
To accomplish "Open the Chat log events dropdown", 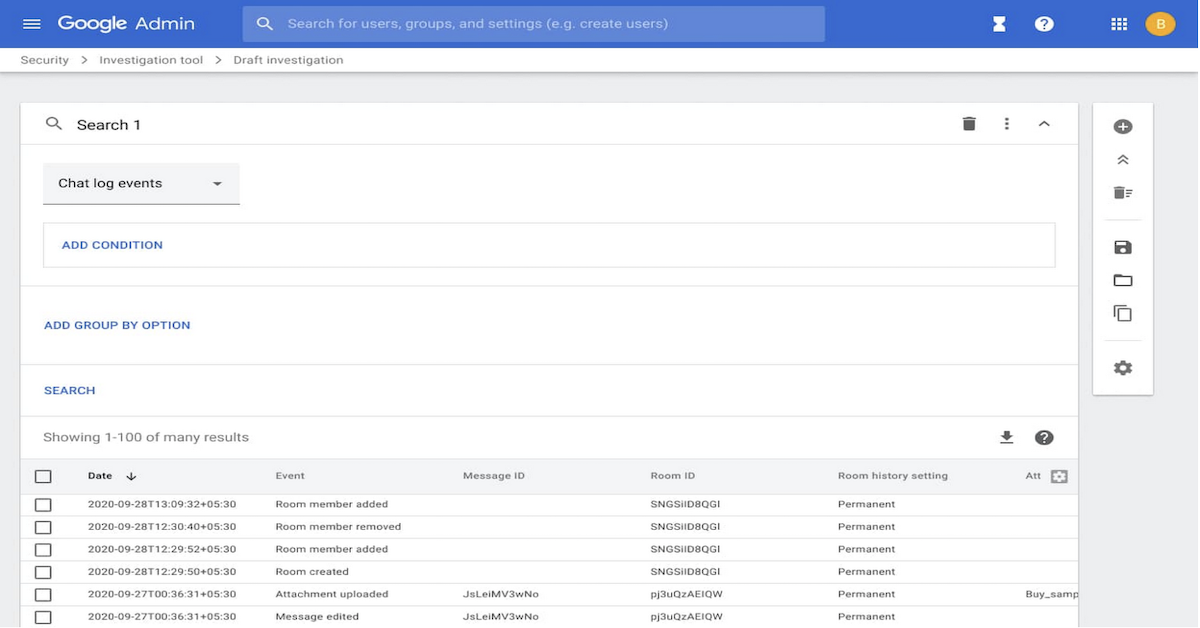I will 141,184.
